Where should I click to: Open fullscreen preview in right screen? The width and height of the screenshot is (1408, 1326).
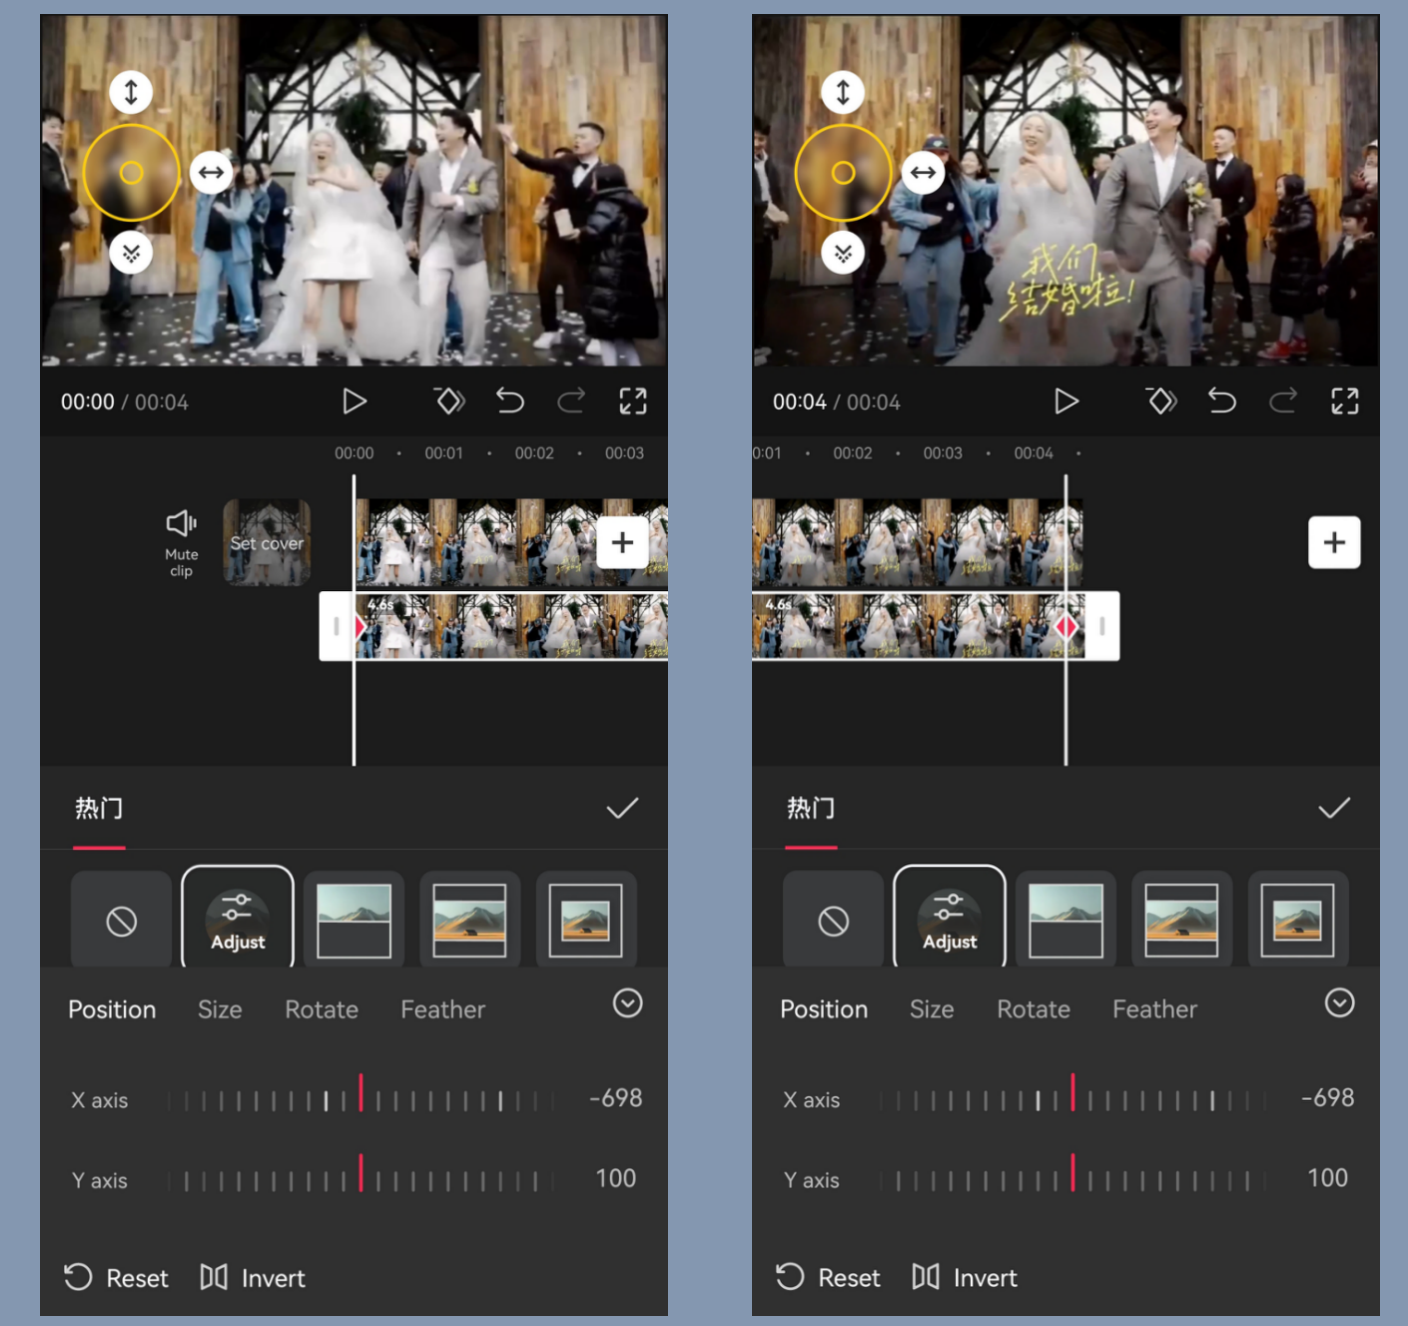1345,402
